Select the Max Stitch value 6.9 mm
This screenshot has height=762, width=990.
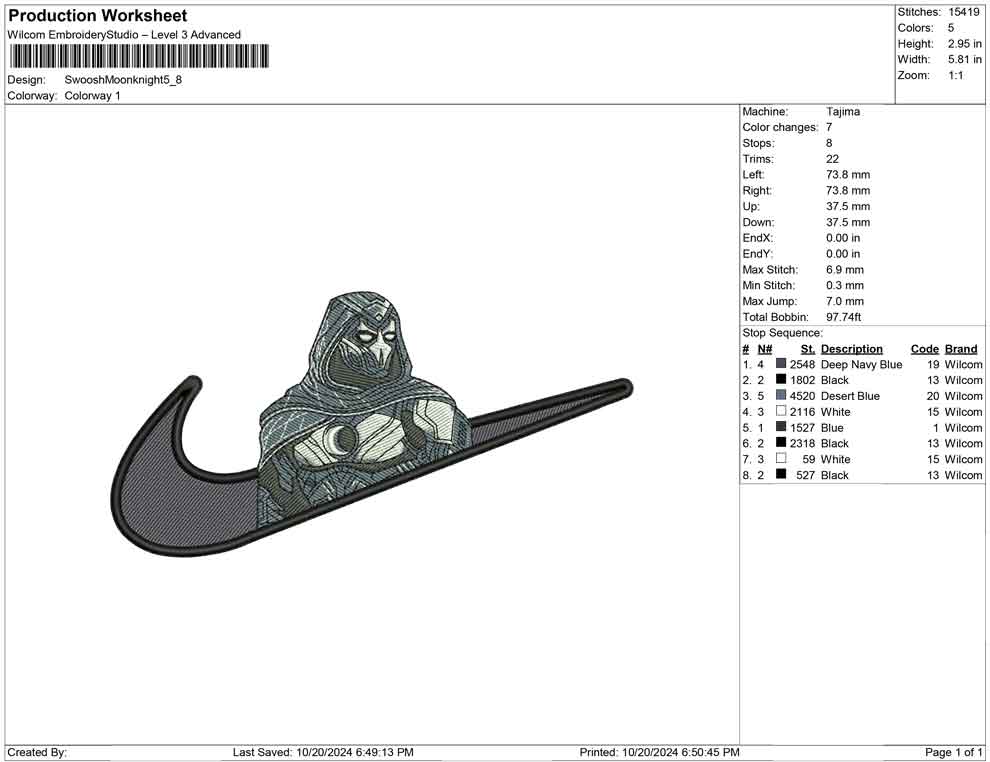845,269
